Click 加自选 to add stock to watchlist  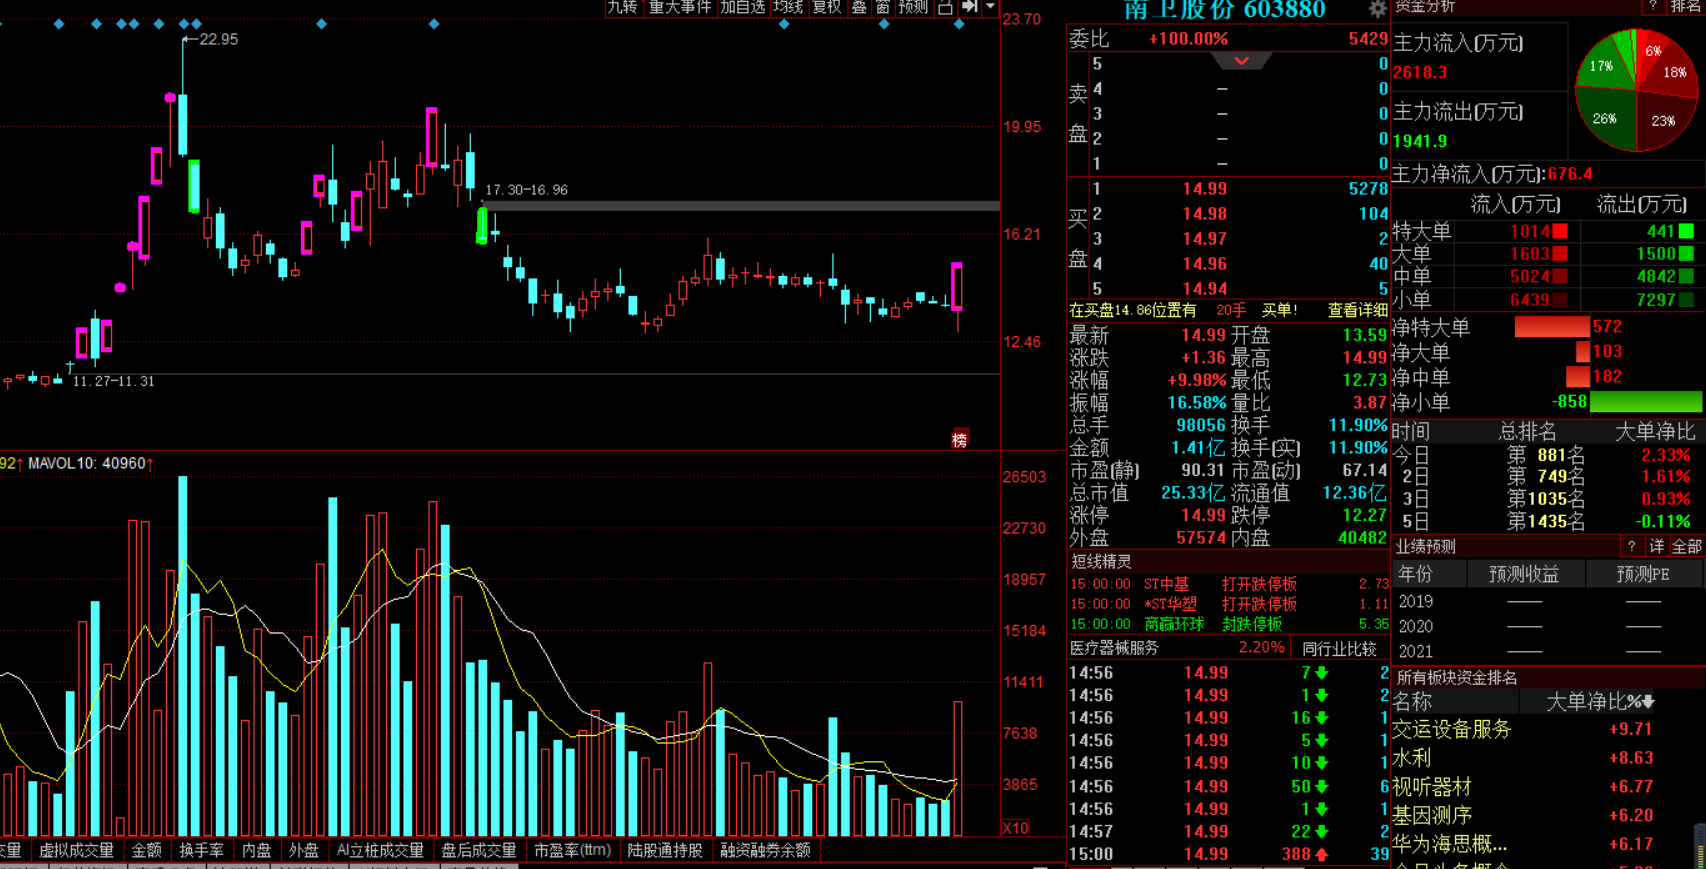[743, 7]
